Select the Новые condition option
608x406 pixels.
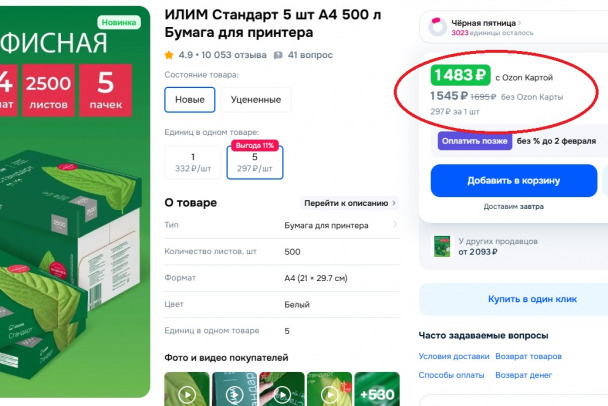pyautogui.click(x=190, y=100)
